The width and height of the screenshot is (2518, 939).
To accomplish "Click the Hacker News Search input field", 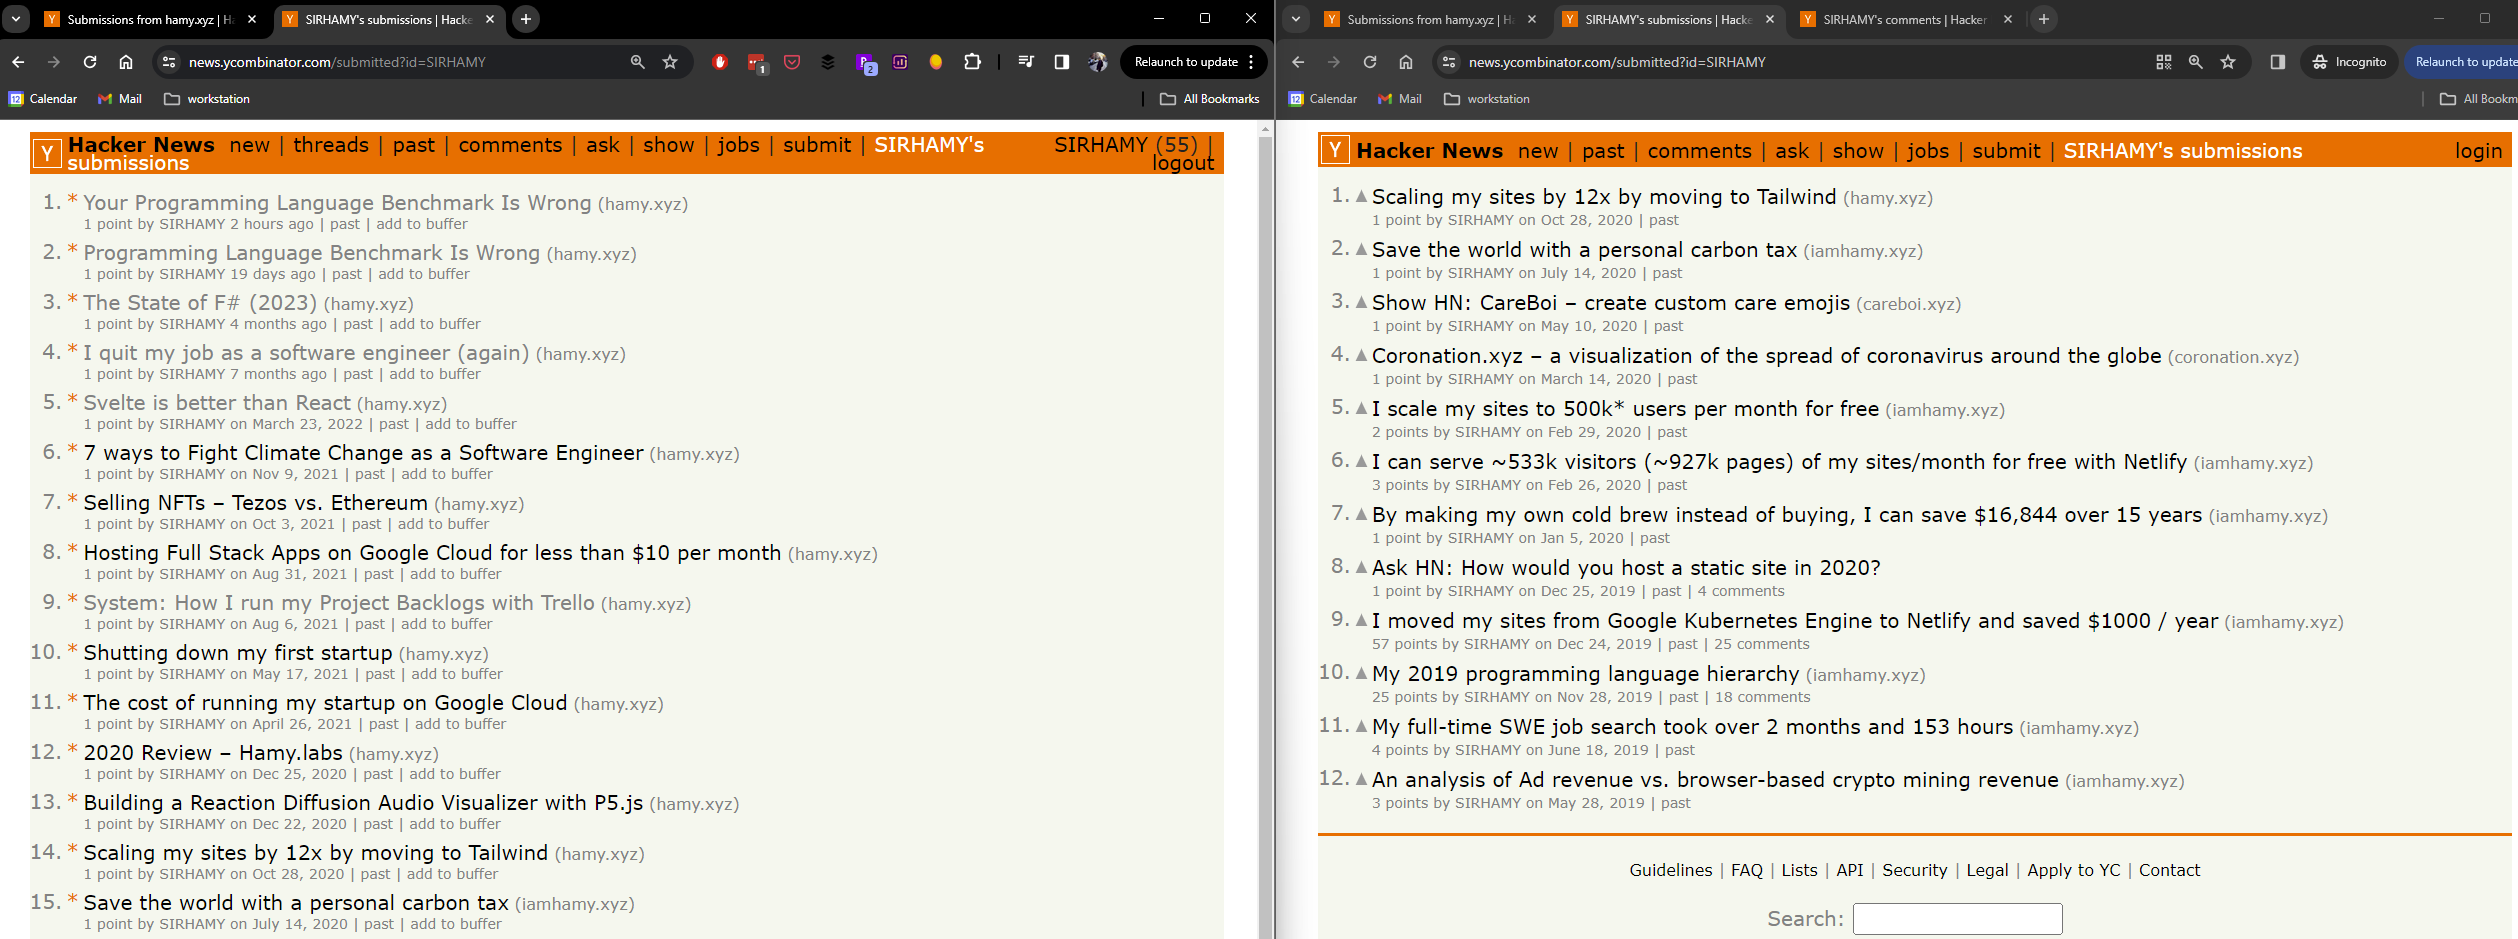I will [1957, 918].
